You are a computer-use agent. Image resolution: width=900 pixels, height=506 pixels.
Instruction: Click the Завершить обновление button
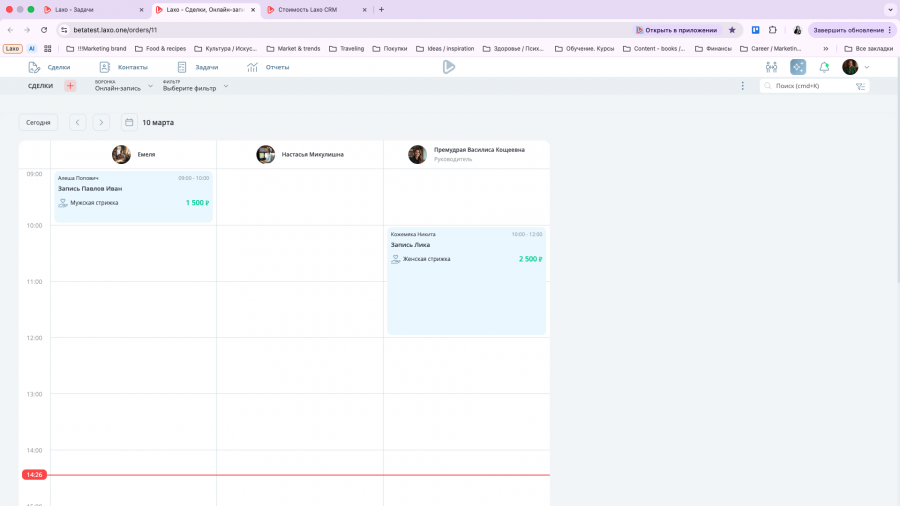tap(851, 30)
